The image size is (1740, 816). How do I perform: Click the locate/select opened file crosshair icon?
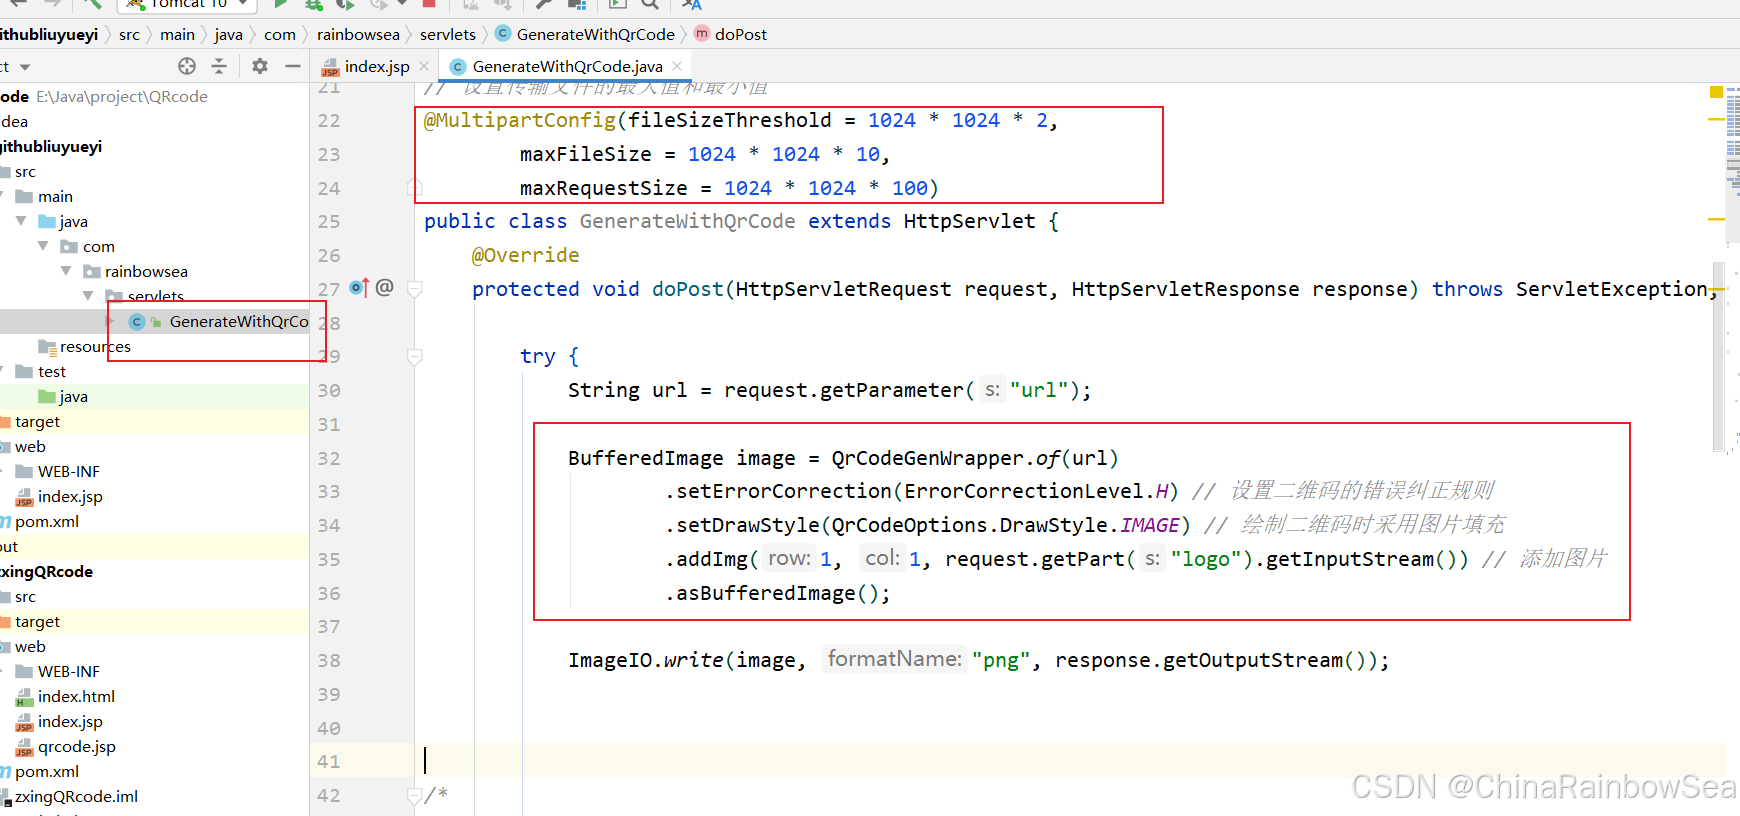187,66
